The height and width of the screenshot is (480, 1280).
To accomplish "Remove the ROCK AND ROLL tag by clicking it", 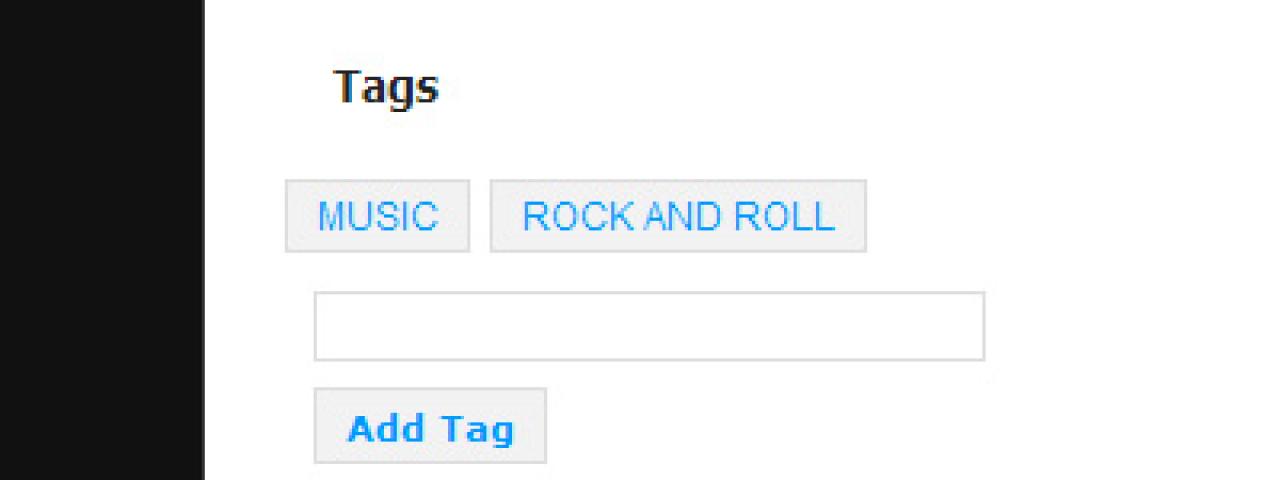I will coord(678,216).
